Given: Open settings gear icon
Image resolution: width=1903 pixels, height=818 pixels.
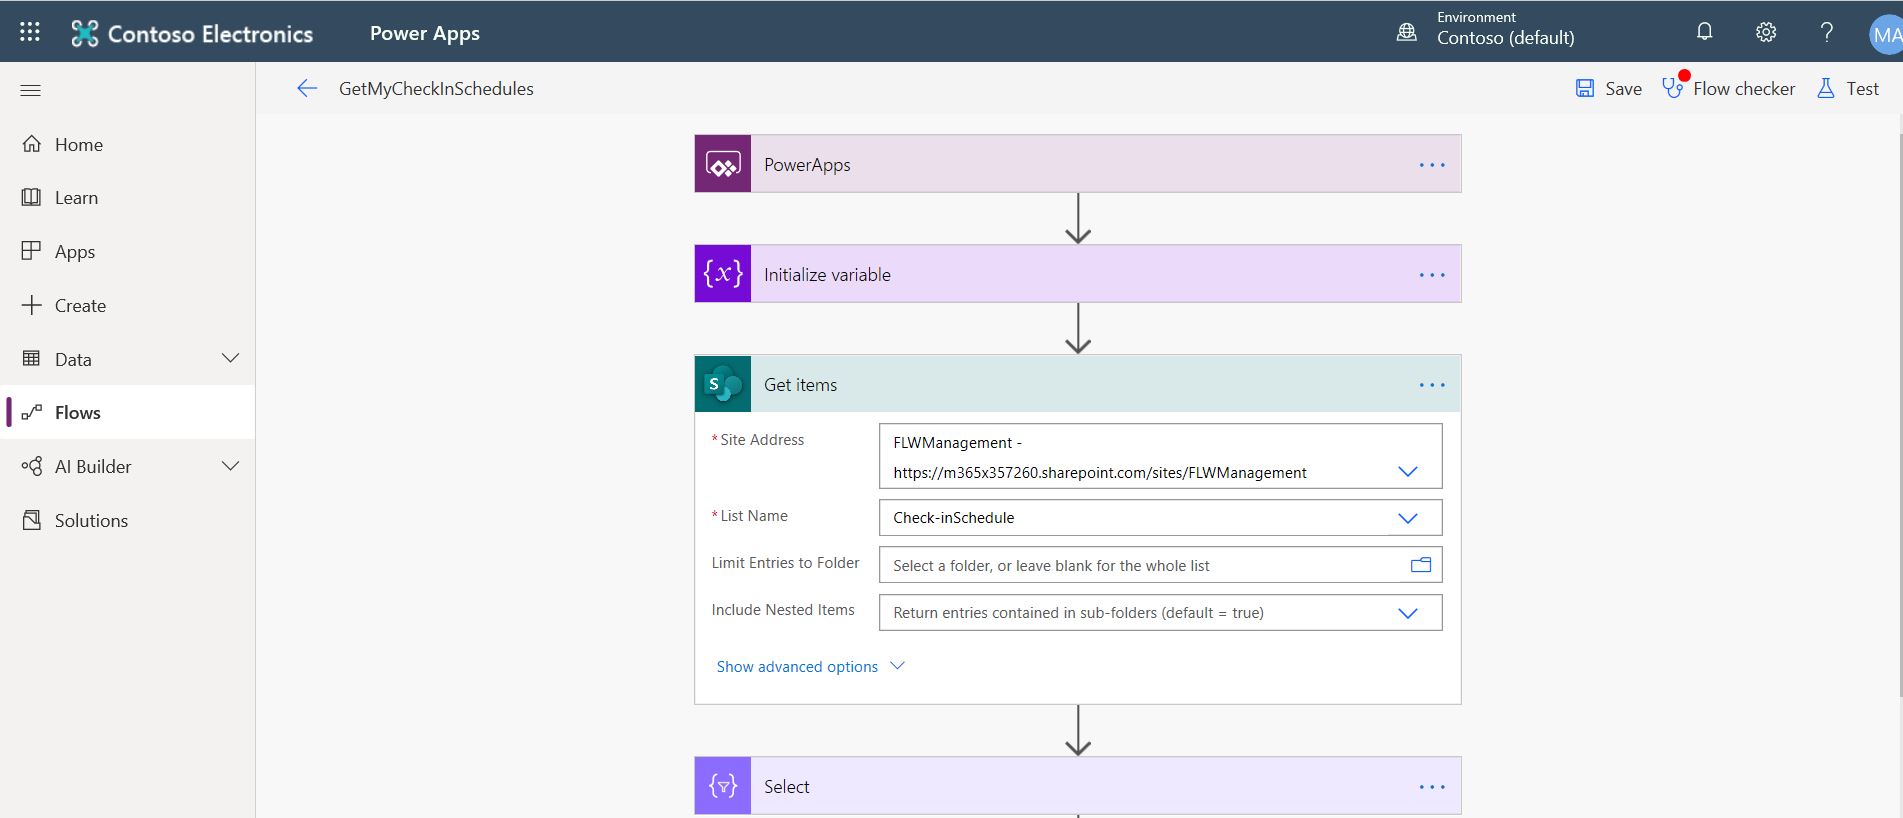Looking at the screenshot, I should click(1766, 32).
